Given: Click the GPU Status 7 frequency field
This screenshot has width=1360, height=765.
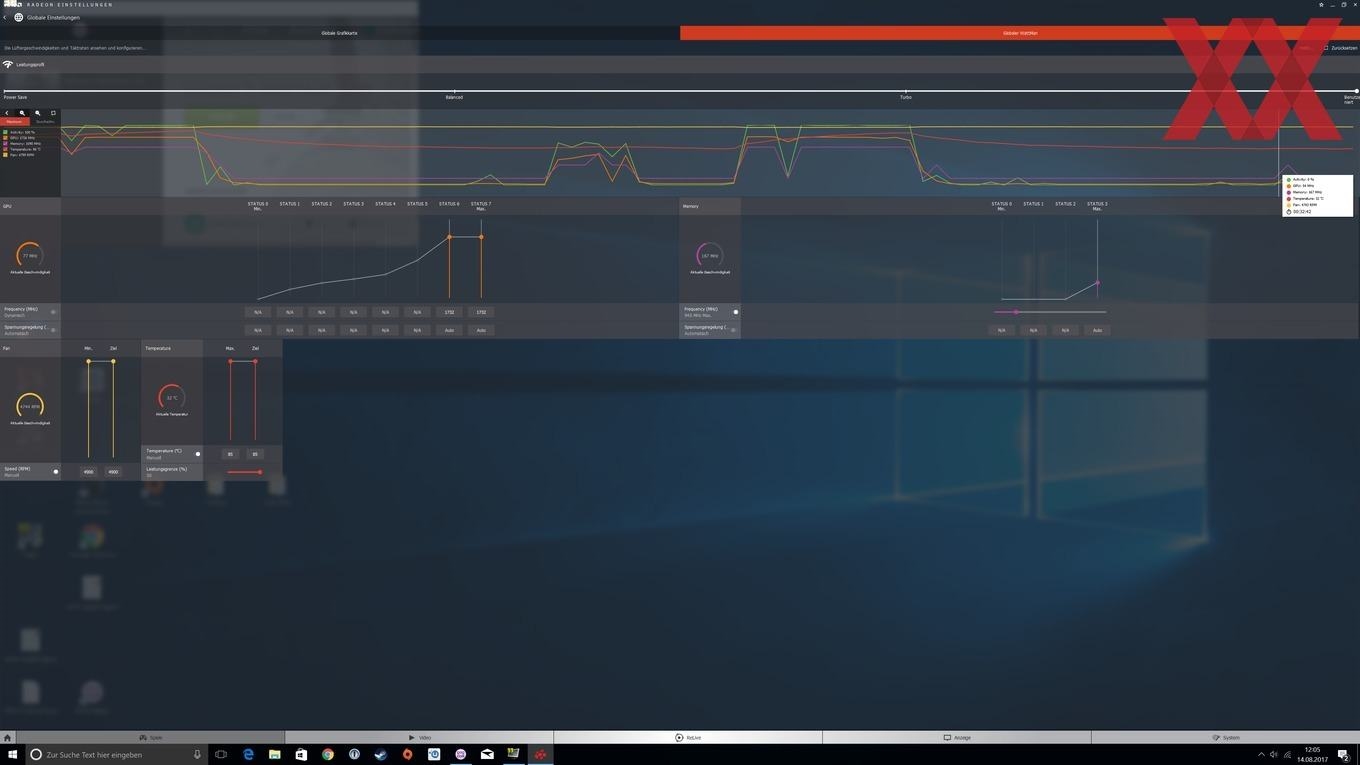Looking at the screenshot, I should pyautogui.click(x=481, y=312).
